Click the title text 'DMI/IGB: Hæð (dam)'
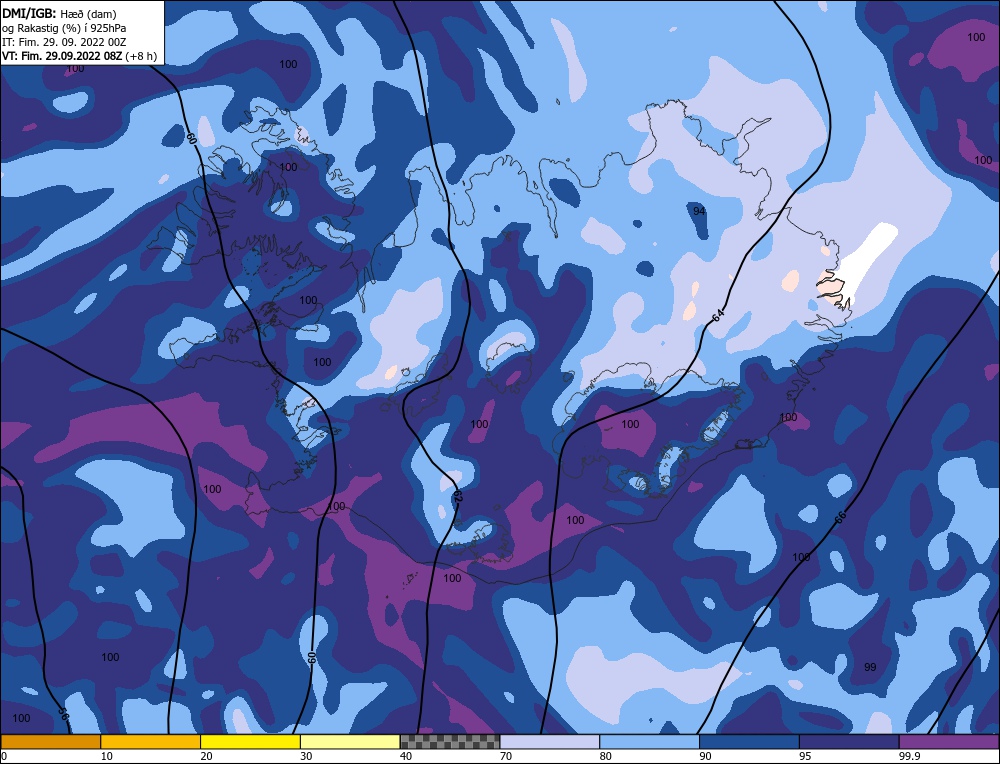1000x764 pixels. [59, 13]
